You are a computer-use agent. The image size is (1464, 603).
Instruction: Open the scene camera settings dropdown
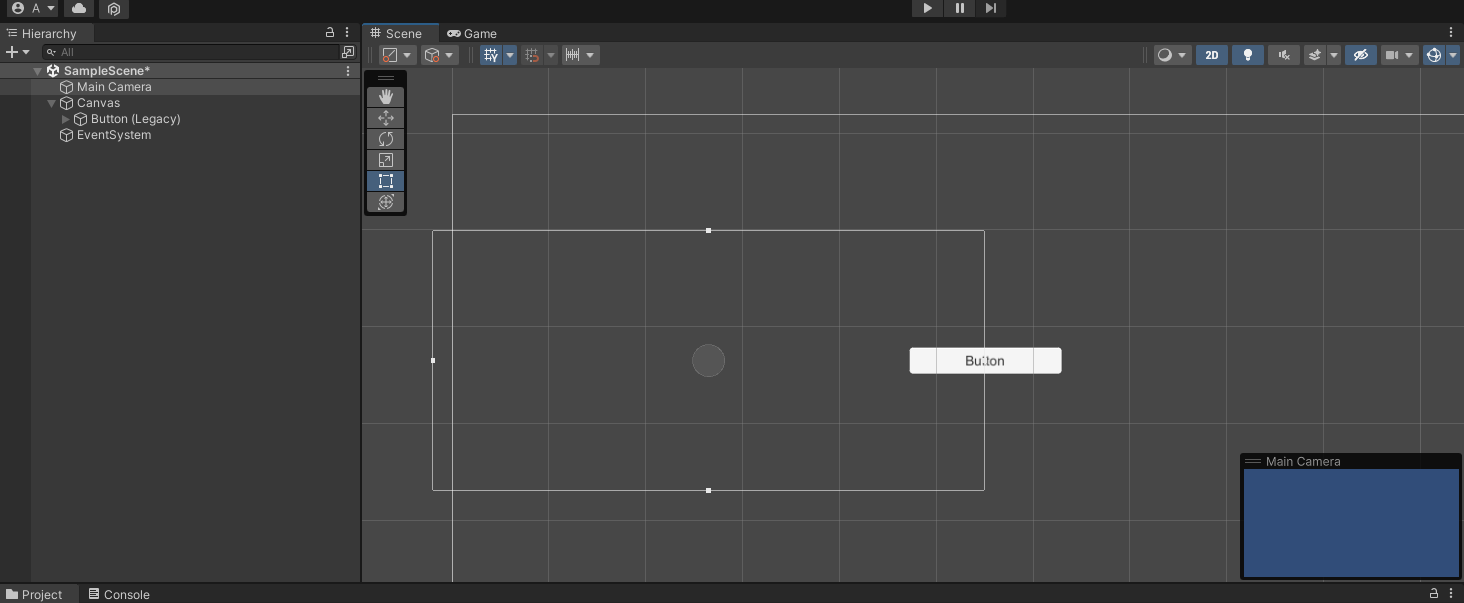pos(1399,55)
